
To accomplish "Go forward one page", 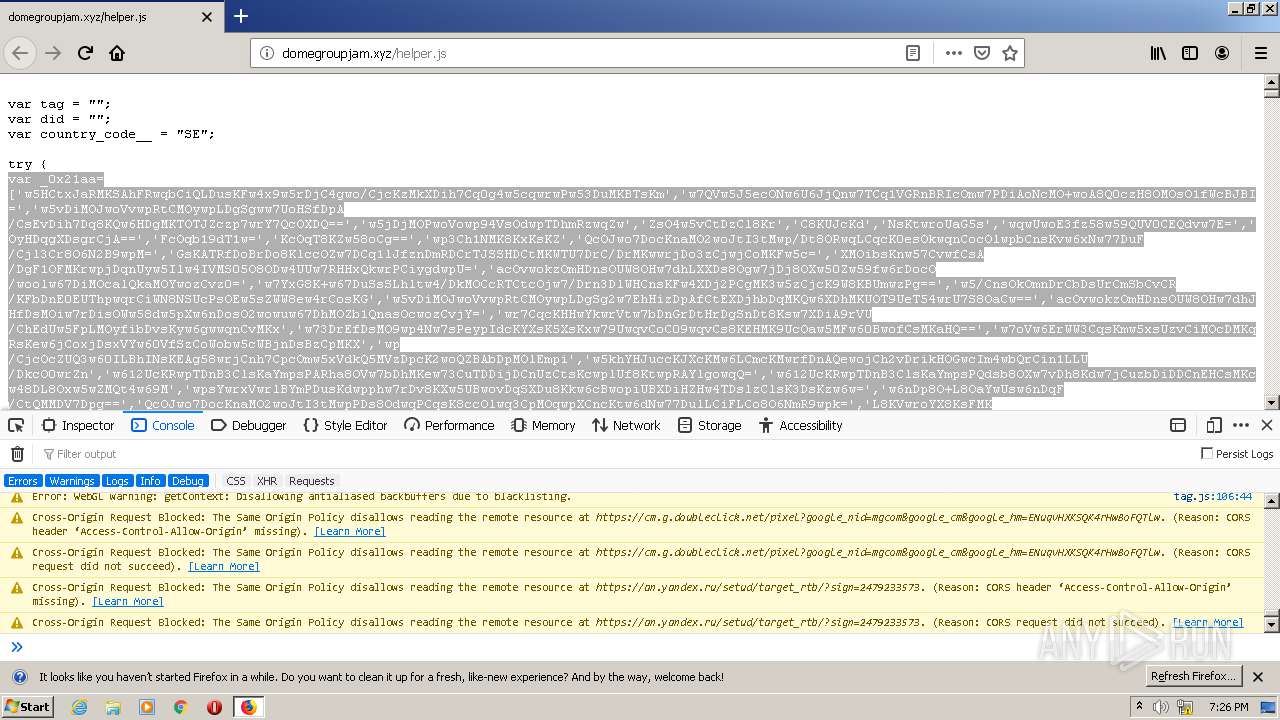I will [x=53, y=53].
